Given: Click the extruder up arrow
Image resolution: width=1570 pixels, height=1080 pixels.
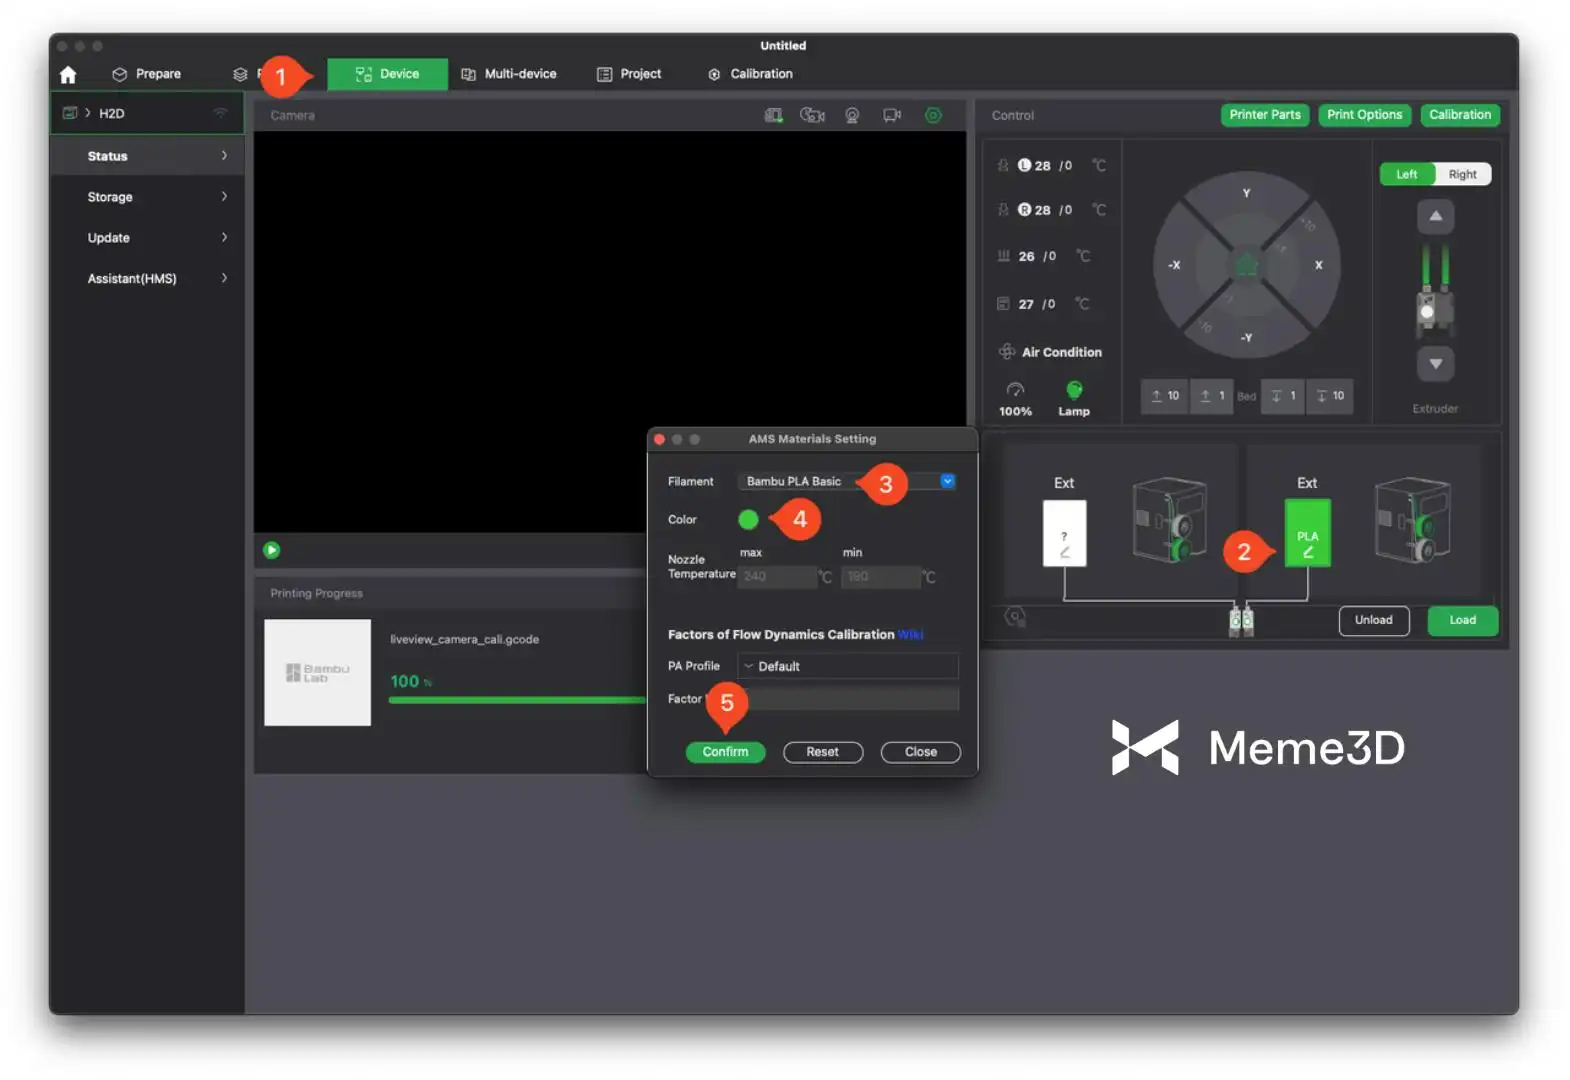Looking at the screenshot, I should click(x=1435, y=216).
